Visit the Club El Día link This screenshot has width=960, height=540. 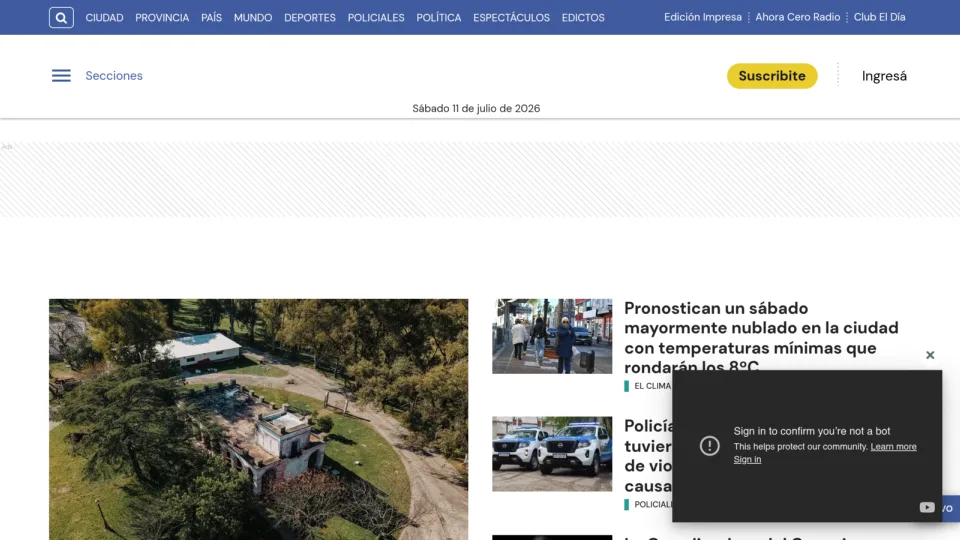(879, 17)
